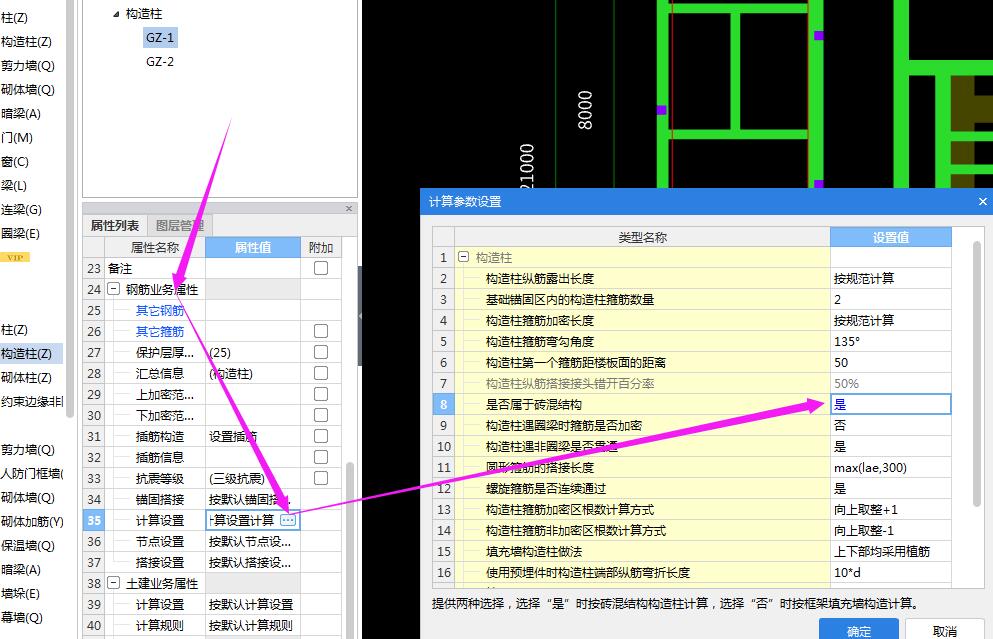Edit the 是否属于砖混结构 value field
The width and height of the screenshot is (993, 639).
[x=890, y=404]
